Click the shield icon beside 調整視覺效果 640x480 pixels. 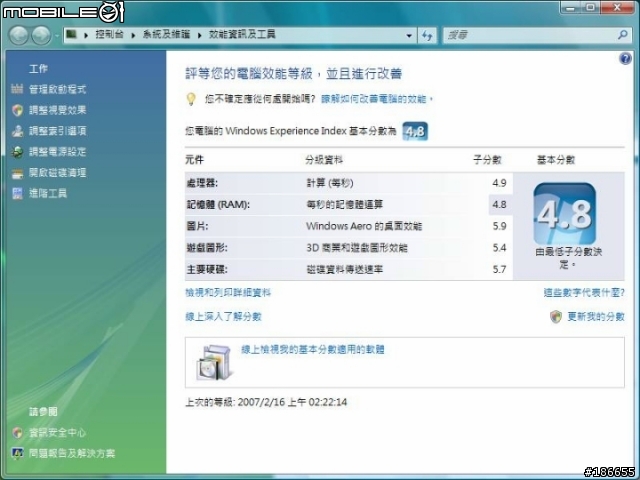pyautogui.click(x=17, y=110)
